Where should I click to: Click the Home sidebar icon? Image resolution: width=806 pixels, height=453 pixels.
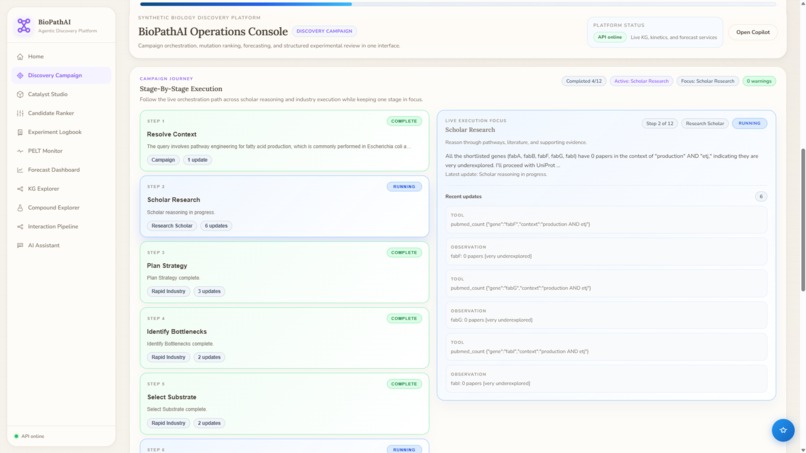coord(20,57)
